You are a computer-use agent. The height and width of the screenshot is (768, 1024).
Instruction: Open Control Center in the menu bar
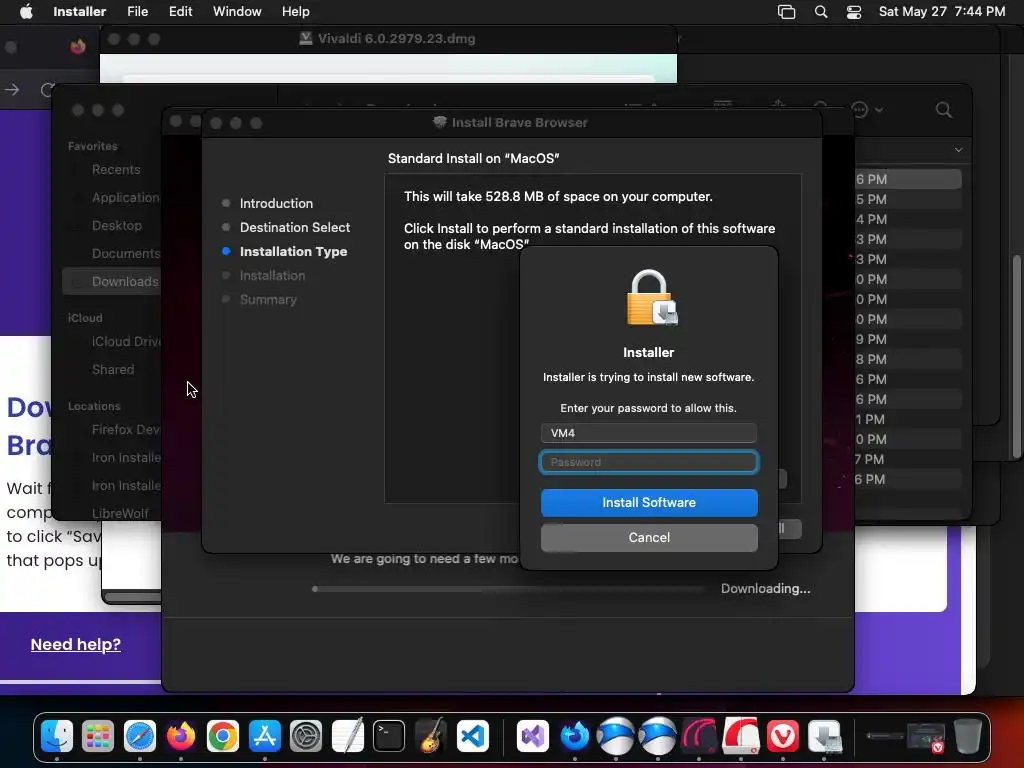pos(854,12)
